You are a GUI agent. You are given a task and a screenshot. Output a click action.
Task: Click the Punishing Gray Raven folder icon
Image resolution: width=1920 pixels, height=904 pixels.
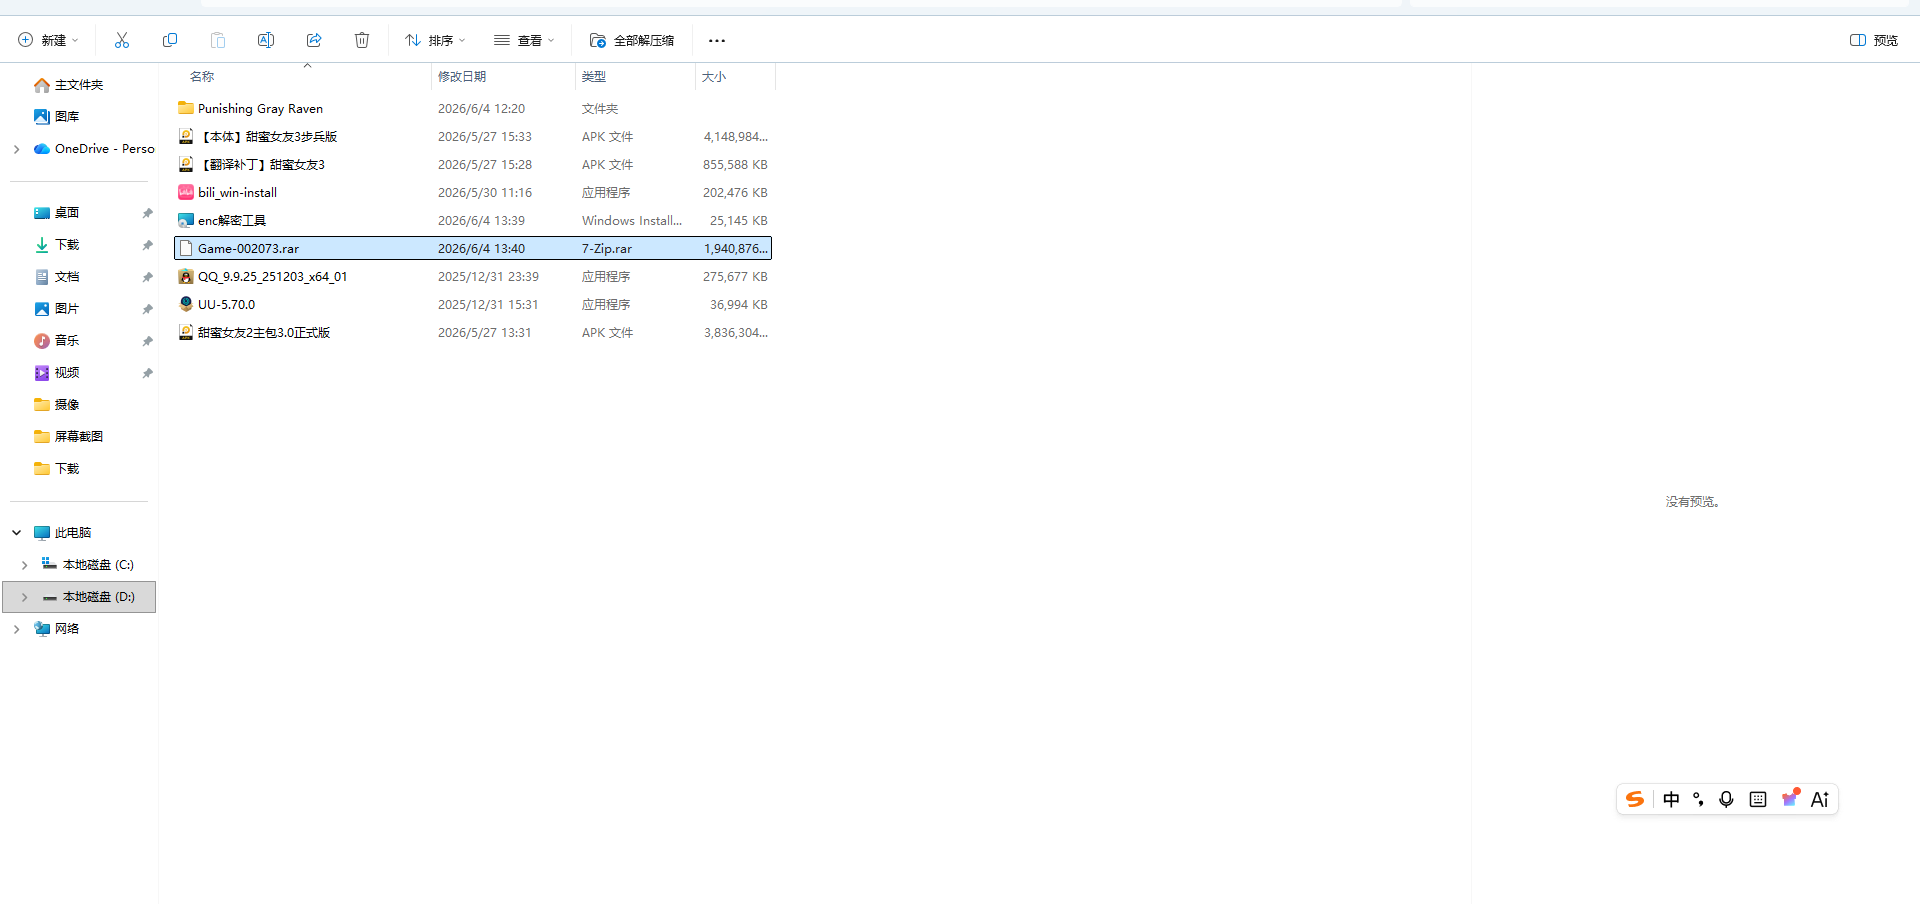click(x=186, y=108)
